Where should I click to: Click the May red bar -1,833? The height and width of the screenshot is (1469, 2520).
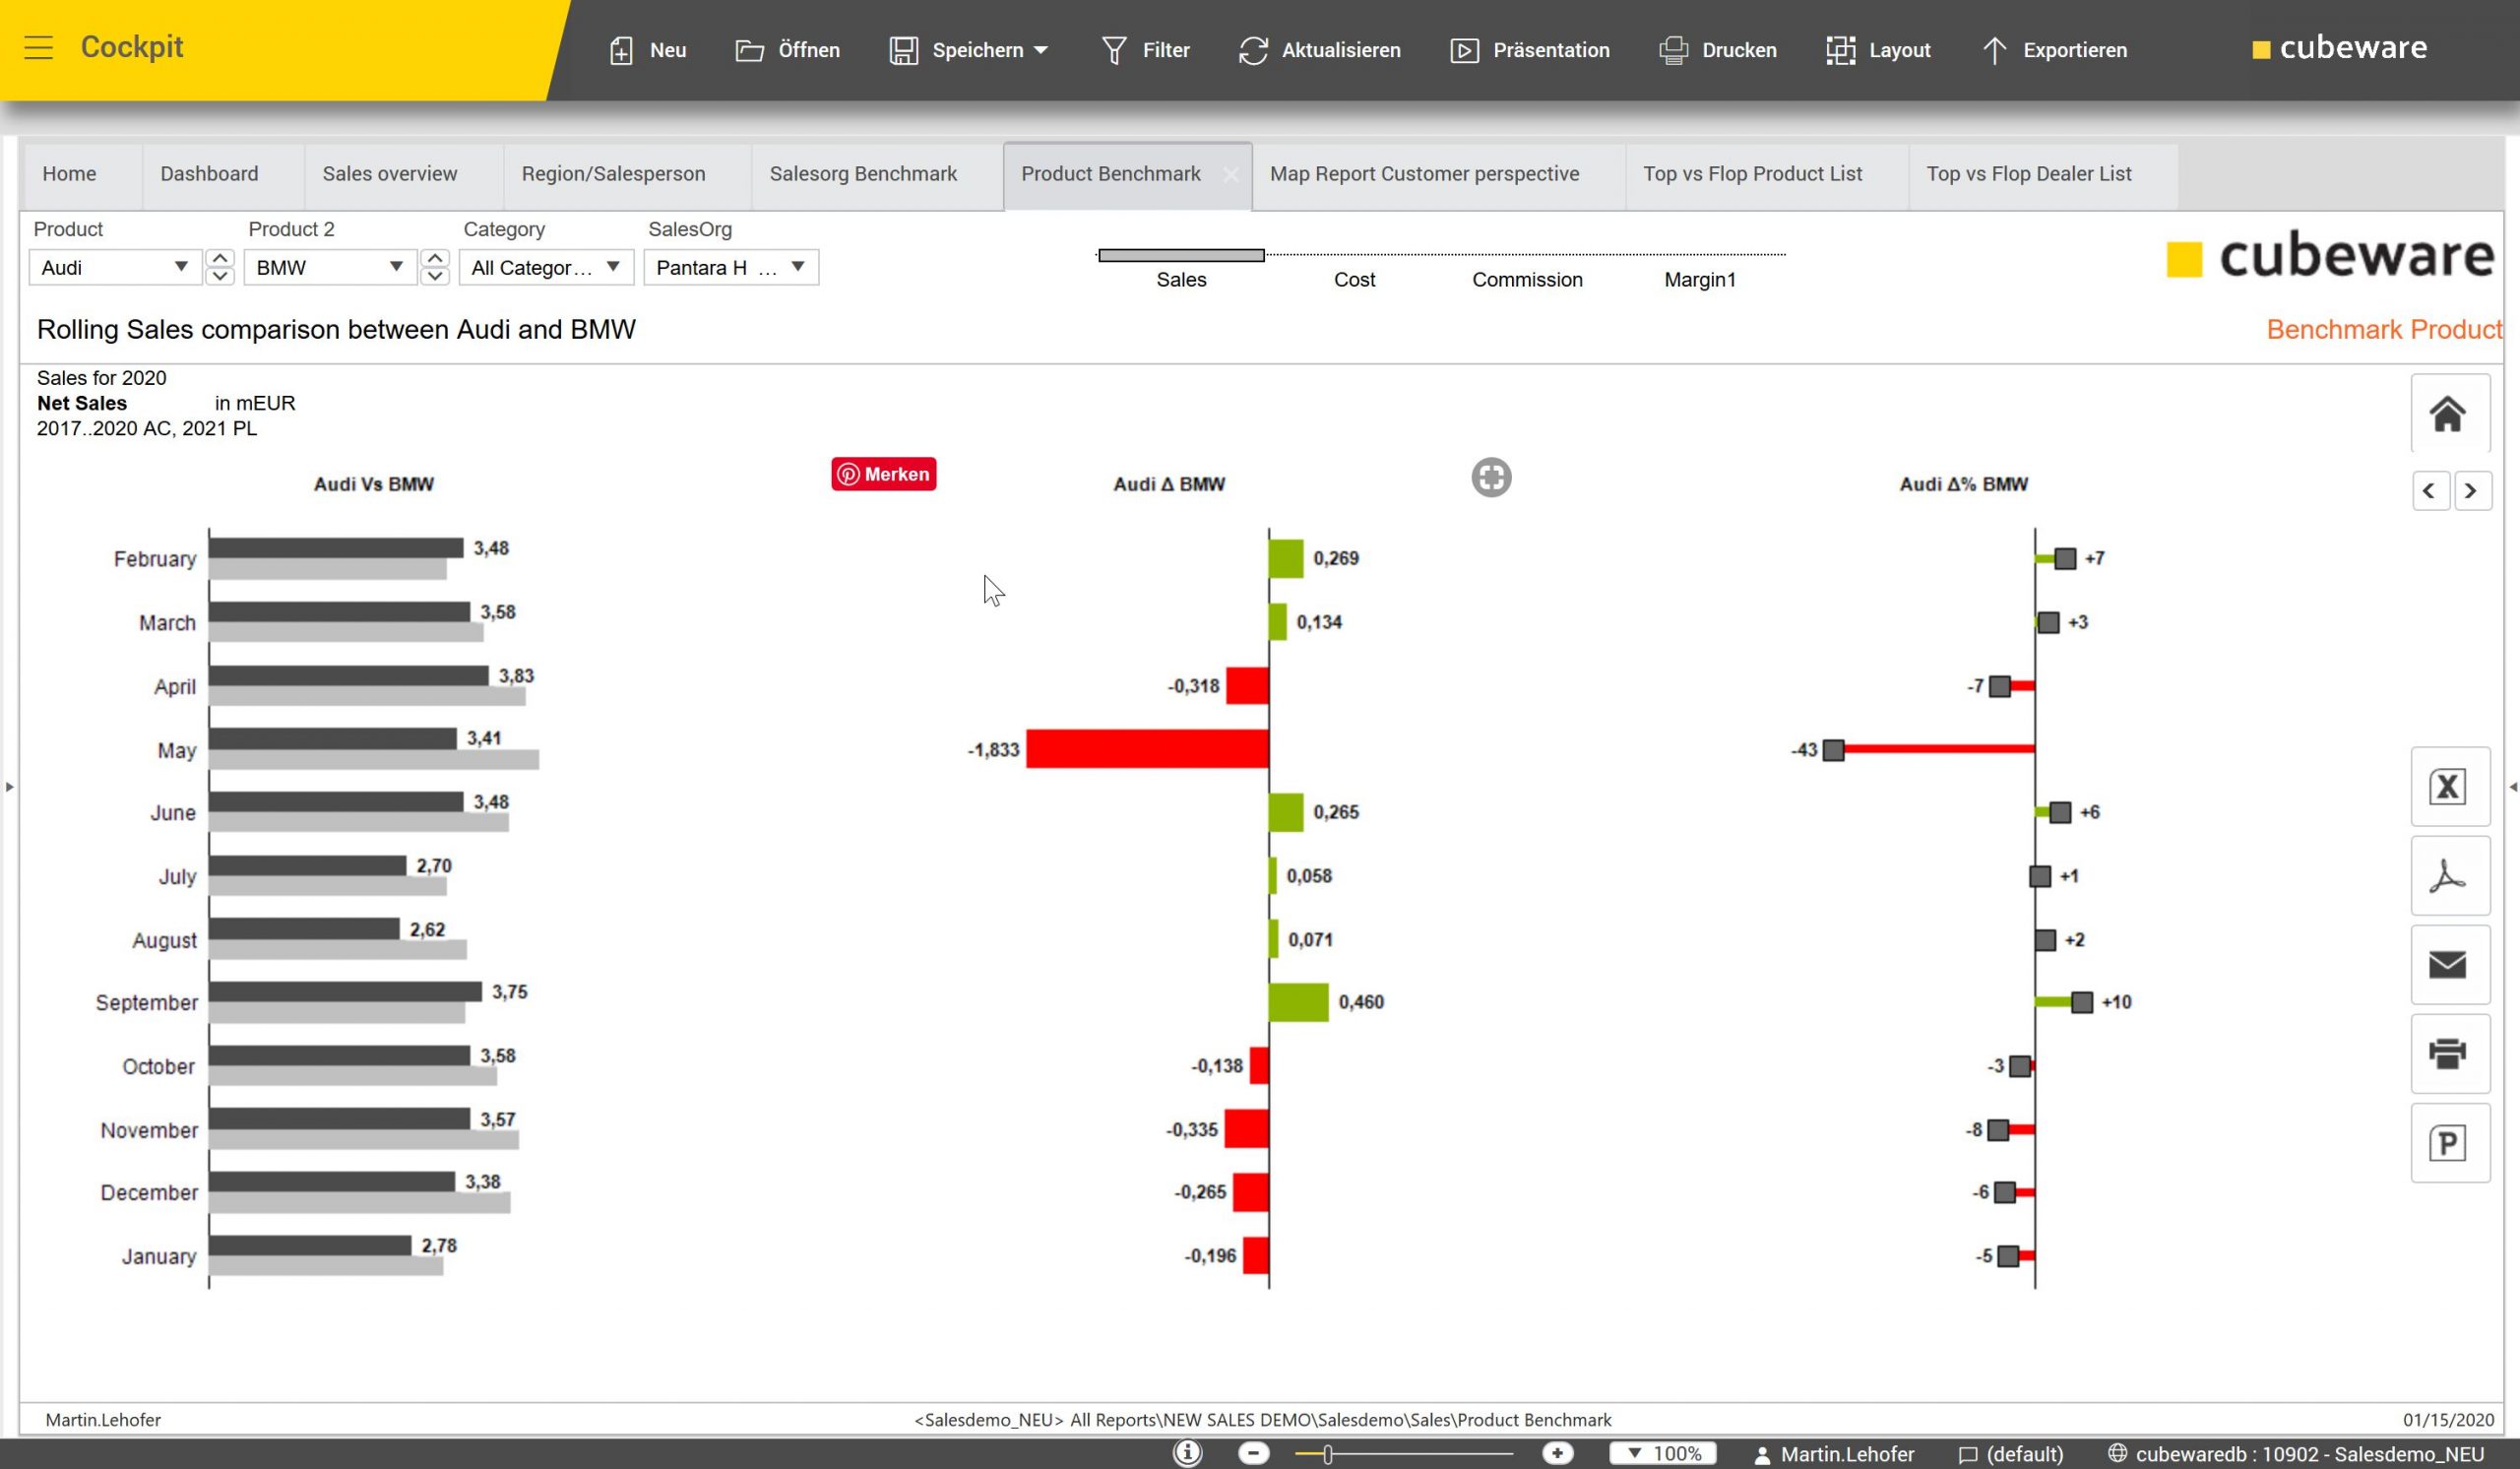[1147, 749]
